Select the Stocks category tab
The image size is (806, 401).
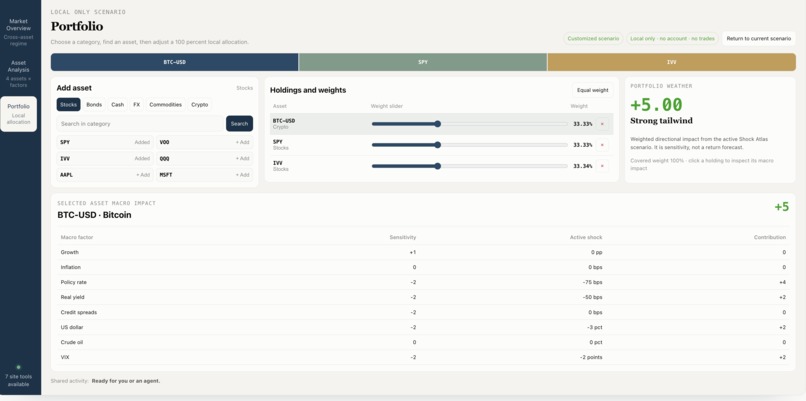[x=68, y=104]
